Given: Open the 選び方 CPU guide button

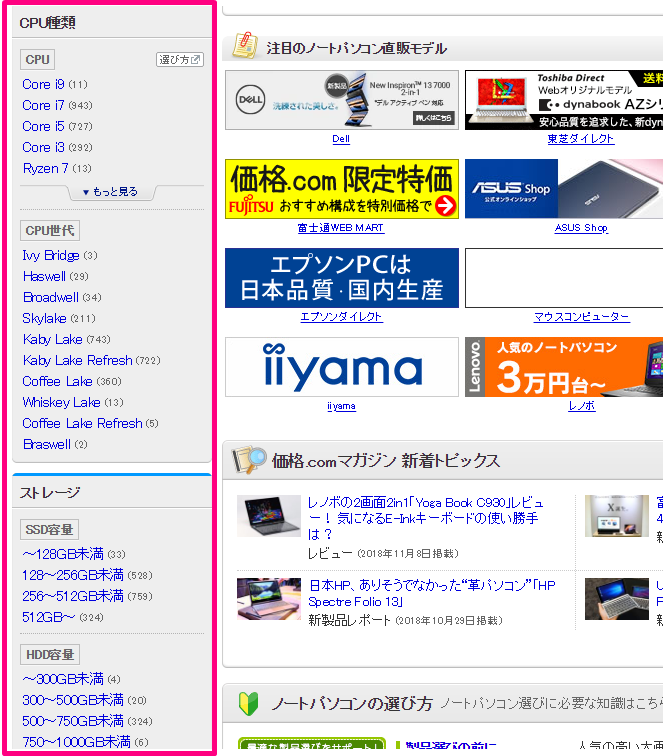Looking at the screenshot, I should tap(179, 60).
